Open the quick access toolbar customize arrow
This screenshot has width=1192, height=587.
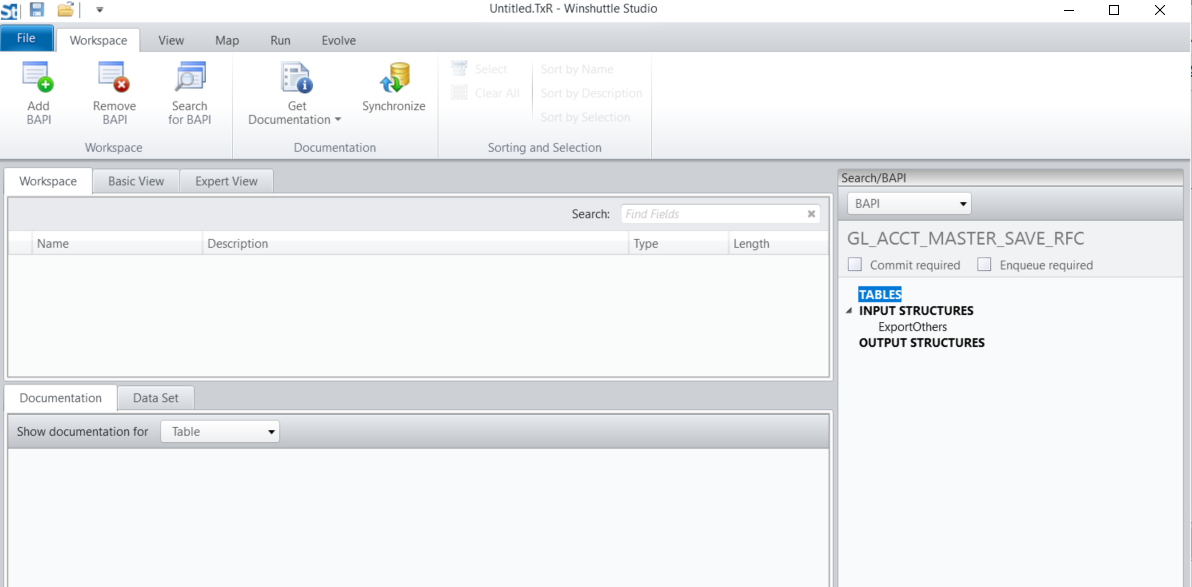click(x=99, y=10)
